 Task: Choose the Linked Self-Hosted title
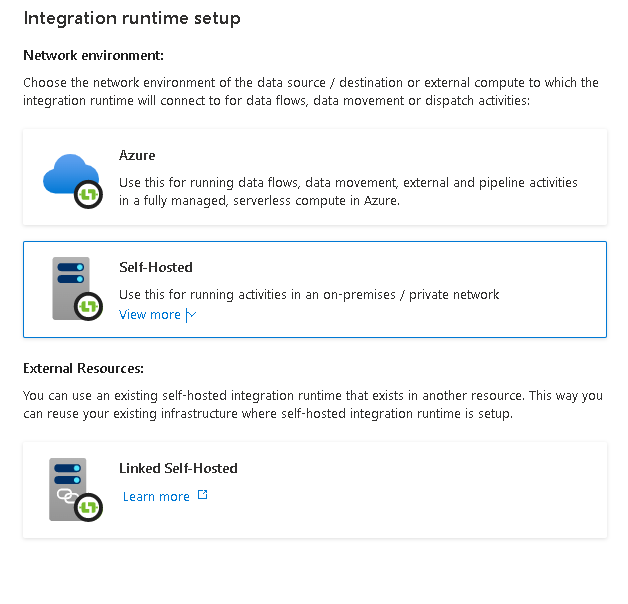click(178, 468)
